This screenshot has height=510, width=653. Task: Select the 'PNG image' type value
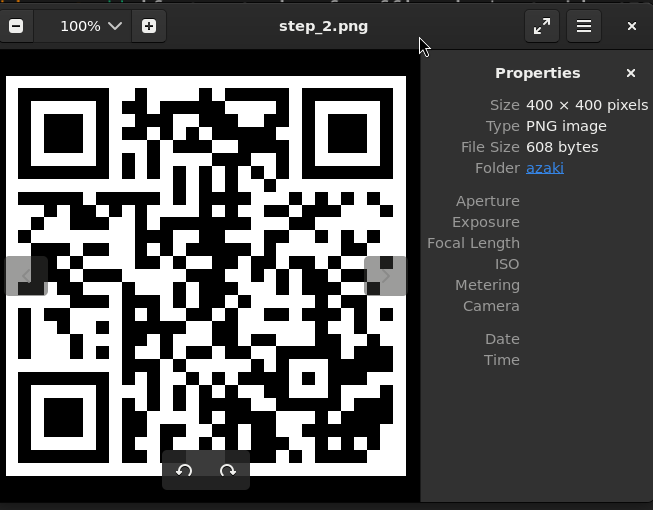566,126
